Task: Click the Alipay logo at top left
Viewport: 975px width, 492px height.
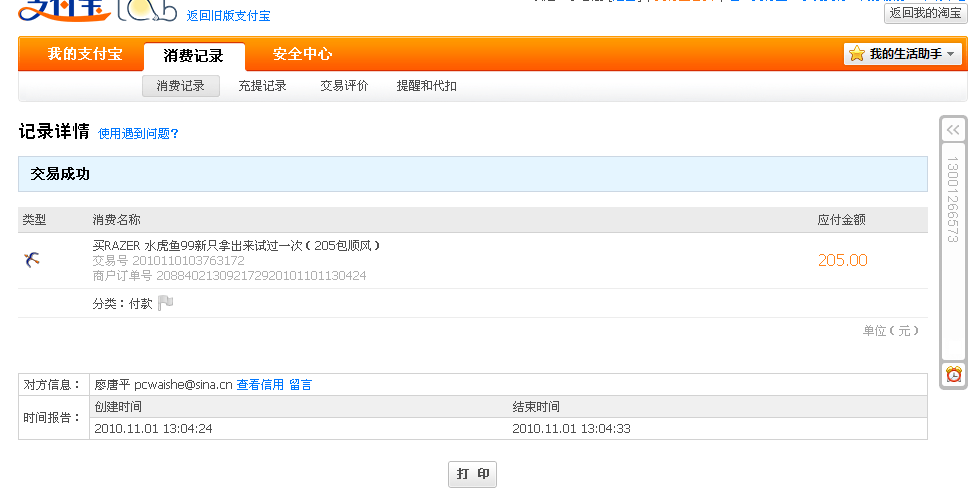Action: pos(60,10)
